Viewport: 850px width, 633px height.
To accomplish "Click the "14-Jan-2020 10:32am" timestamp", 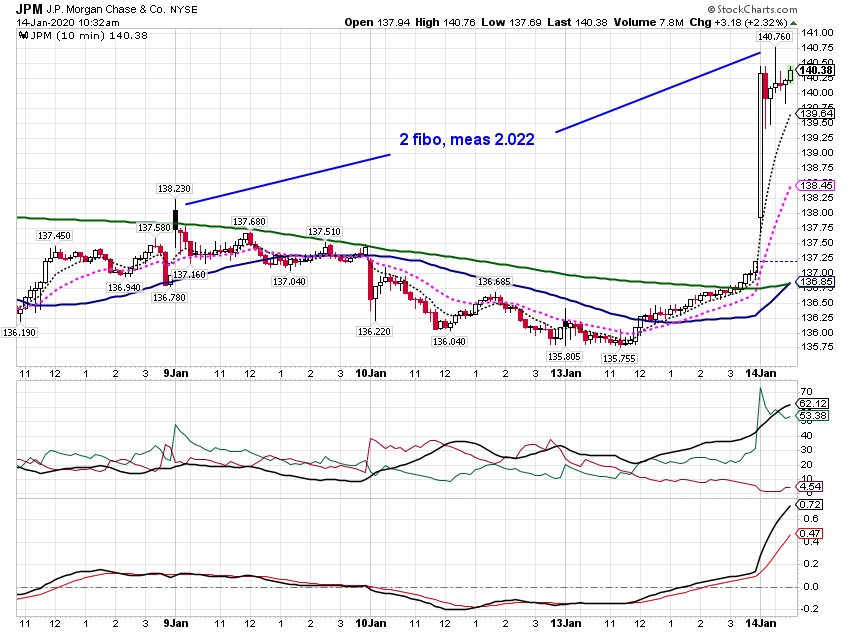I will click(x=68, y=23).
